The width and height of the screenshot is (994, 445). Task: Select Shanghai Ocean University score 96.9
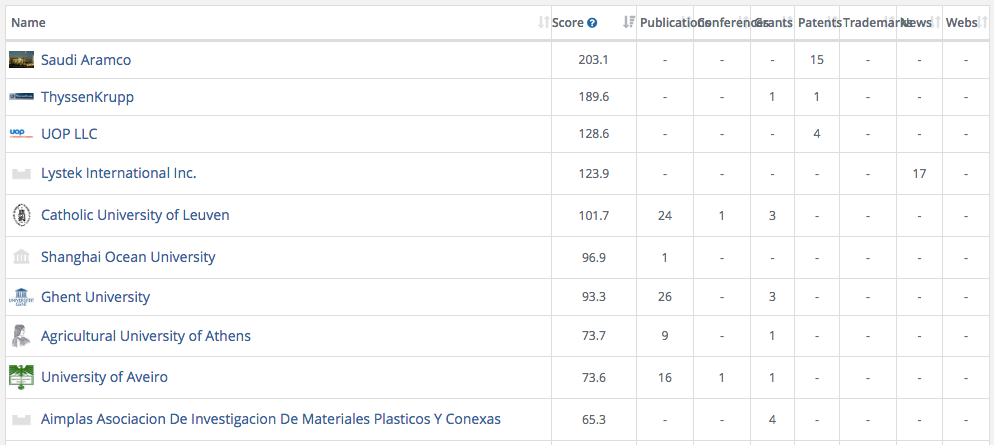(x=593, y=257)
